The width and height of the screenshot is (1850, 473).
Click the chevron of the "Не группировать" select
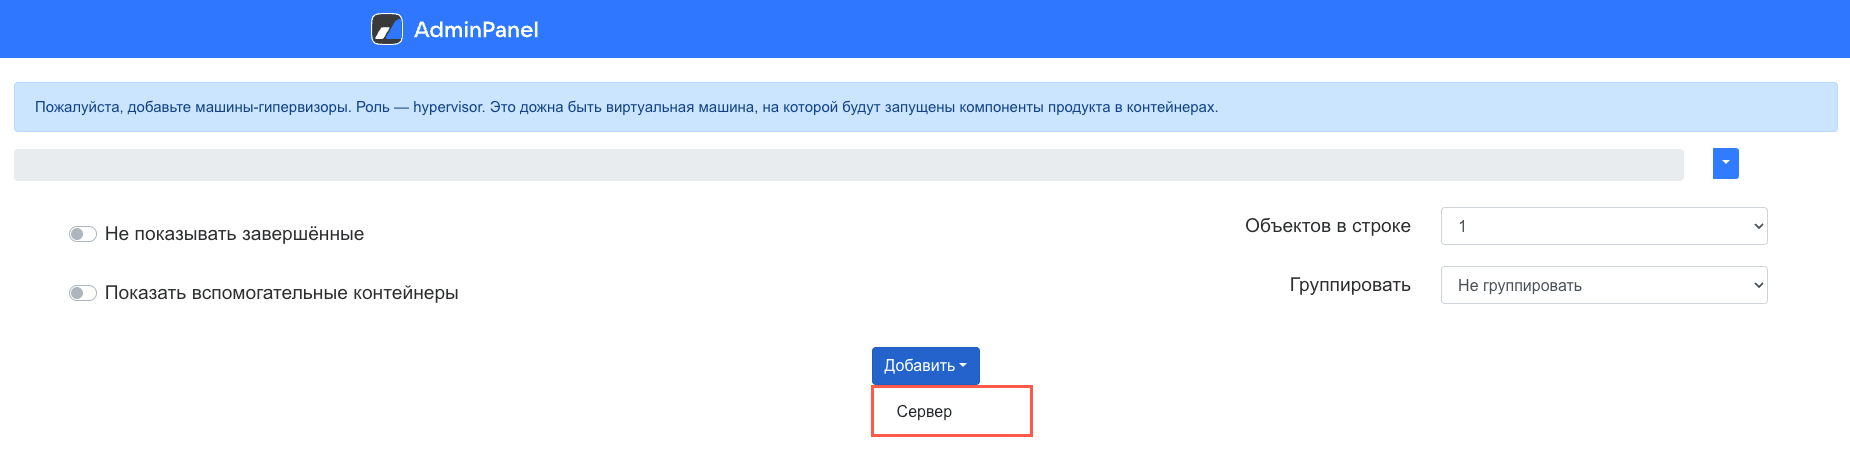click(x=1758, y=285)
